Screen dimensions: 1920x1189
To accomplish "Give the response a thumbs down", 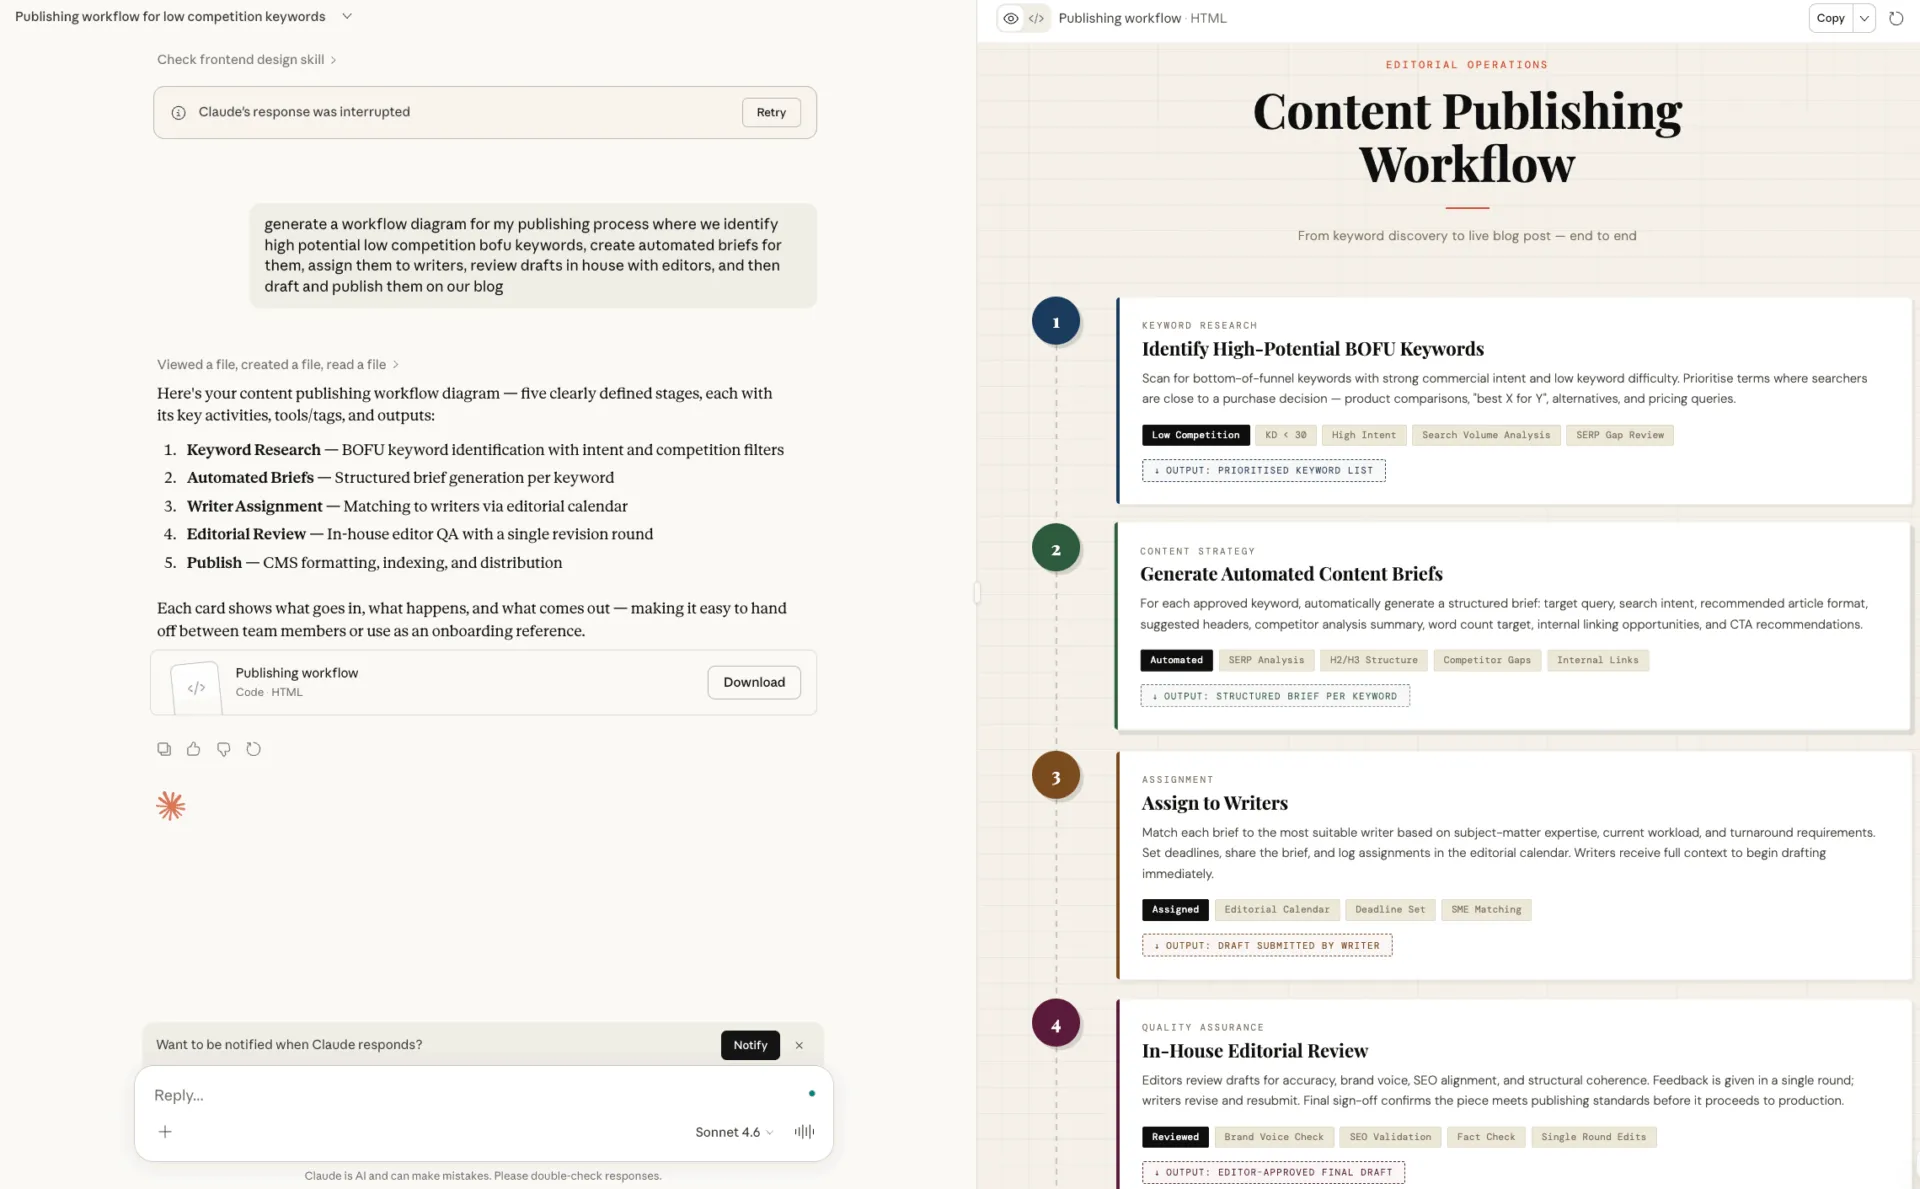I will 224,749.
